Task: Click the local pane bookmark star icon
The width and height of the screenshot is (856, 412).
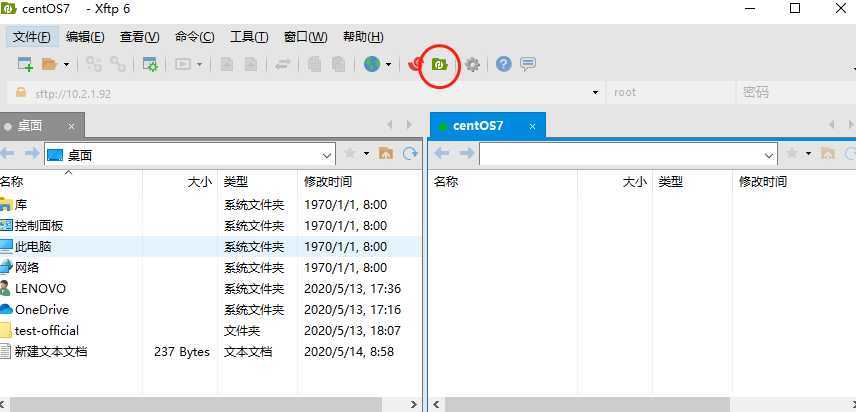Action: 350,154
